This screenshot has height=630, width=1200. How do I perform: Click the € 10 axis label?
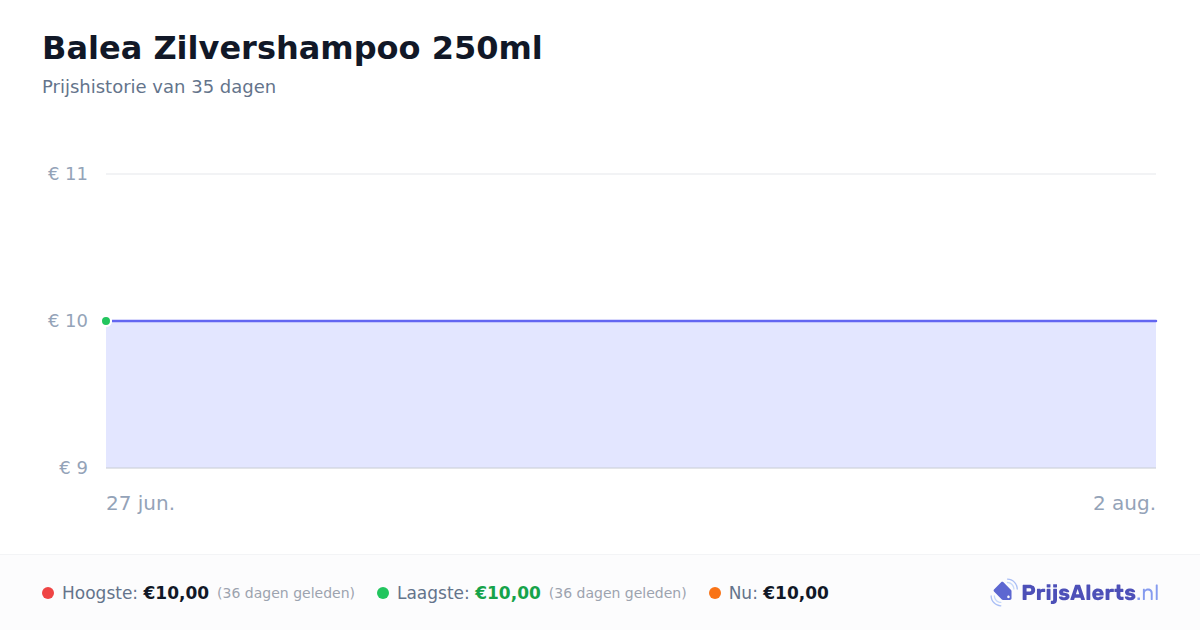[68, 321]
